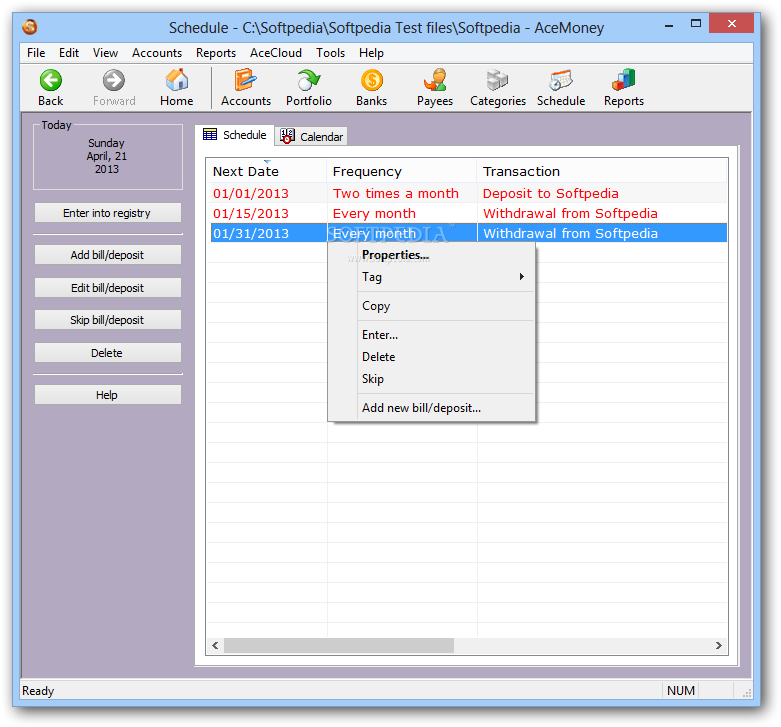
Task: Click the horizontal scrollbar thumb
Action: coord(339,645)
